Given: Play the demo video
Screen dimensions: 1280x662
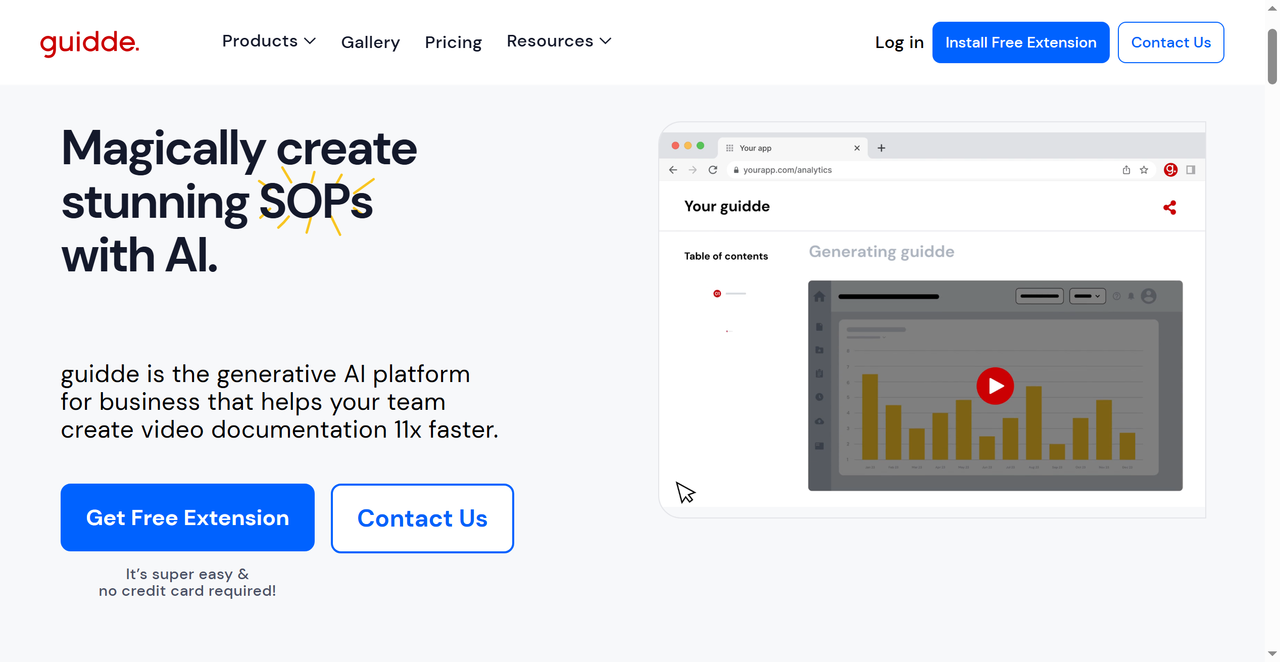Looking at the screenshot, I should tap(995, 385).
